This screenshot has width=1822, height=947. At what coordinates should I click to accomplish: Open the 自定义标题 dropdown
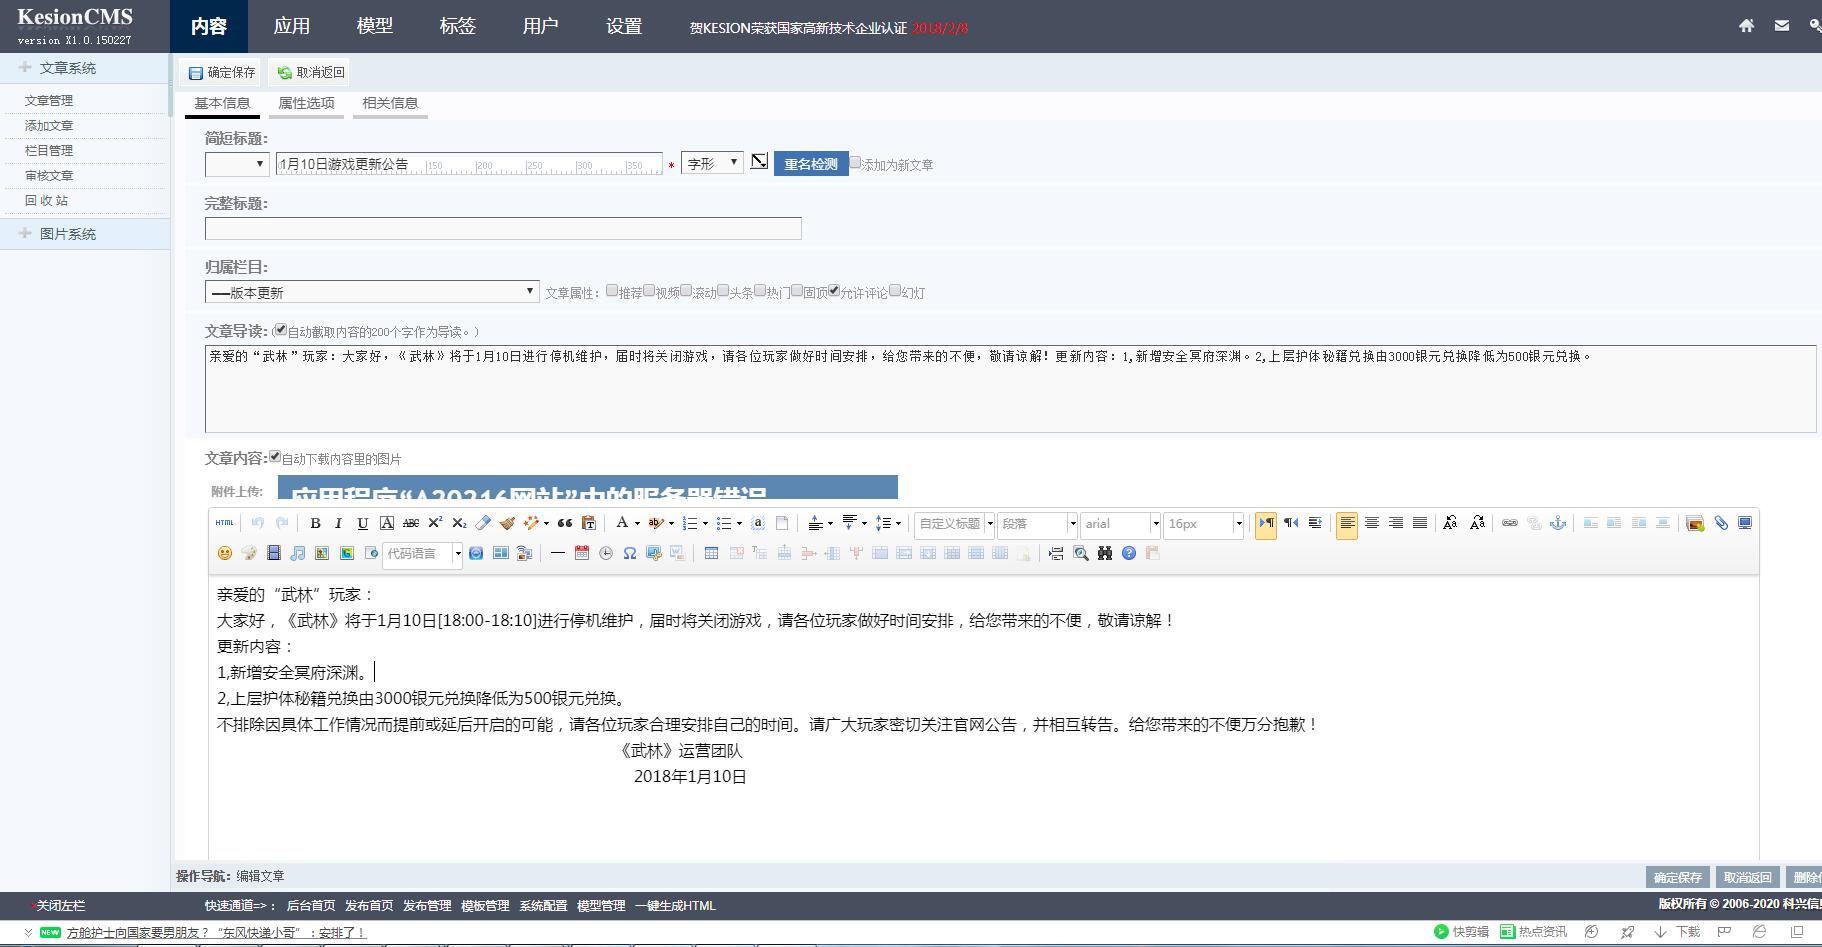click(x=955, y=524)
